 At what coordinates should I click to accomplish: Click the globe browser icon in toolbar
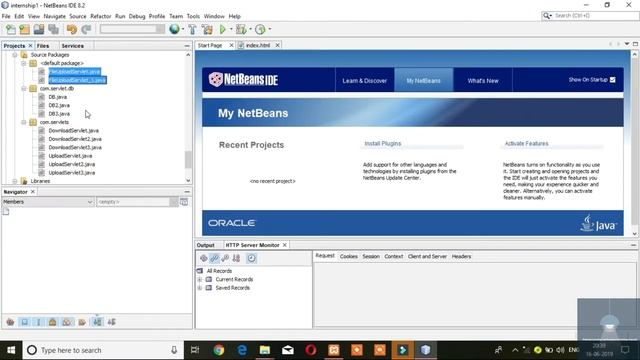[174, 29]
